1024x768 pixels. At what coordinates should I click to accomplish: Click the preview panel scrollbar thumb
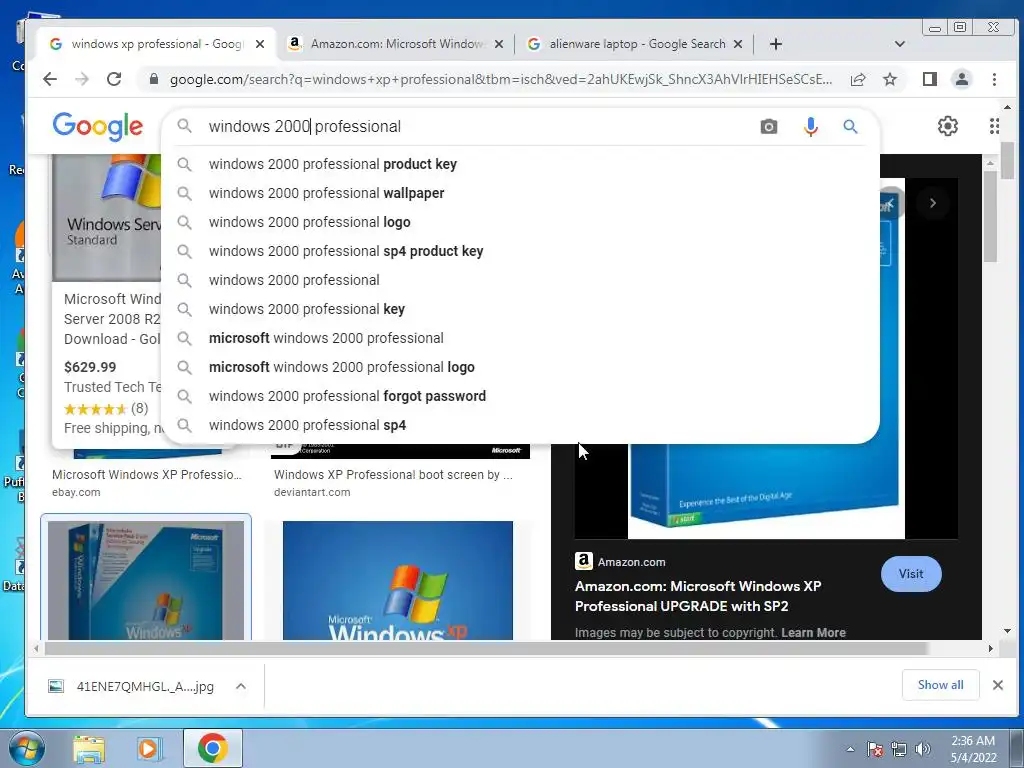(x=990, y=216)
